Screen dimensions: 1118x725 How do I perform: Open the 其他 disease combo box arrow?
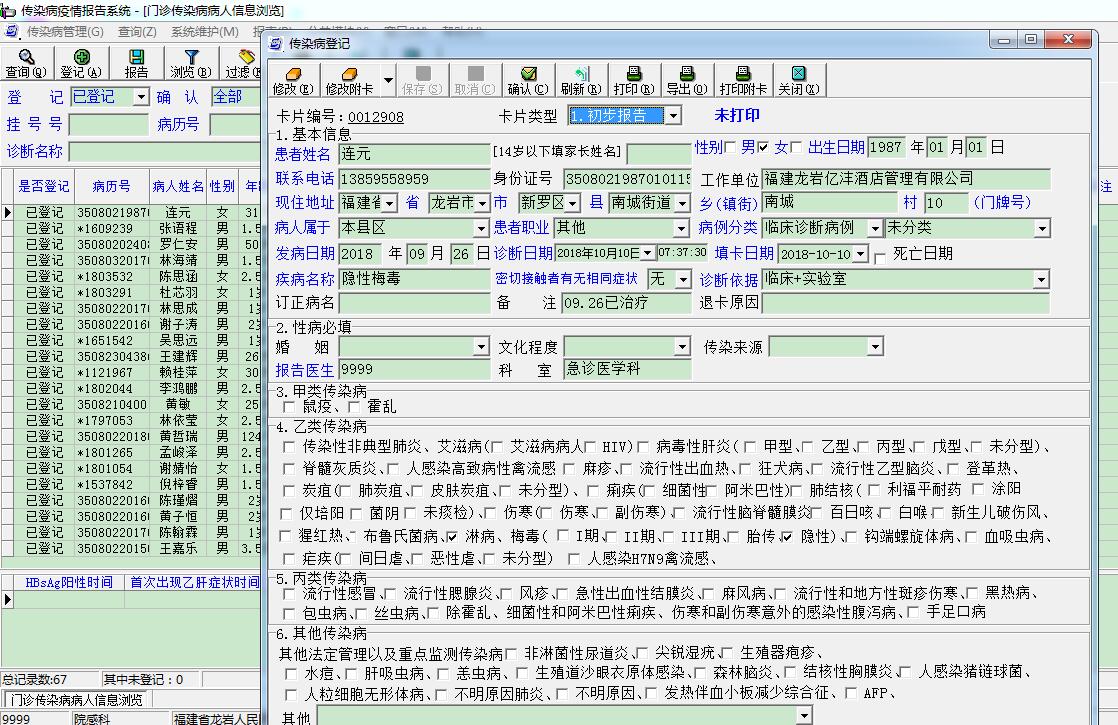click(x=805, y=715)
